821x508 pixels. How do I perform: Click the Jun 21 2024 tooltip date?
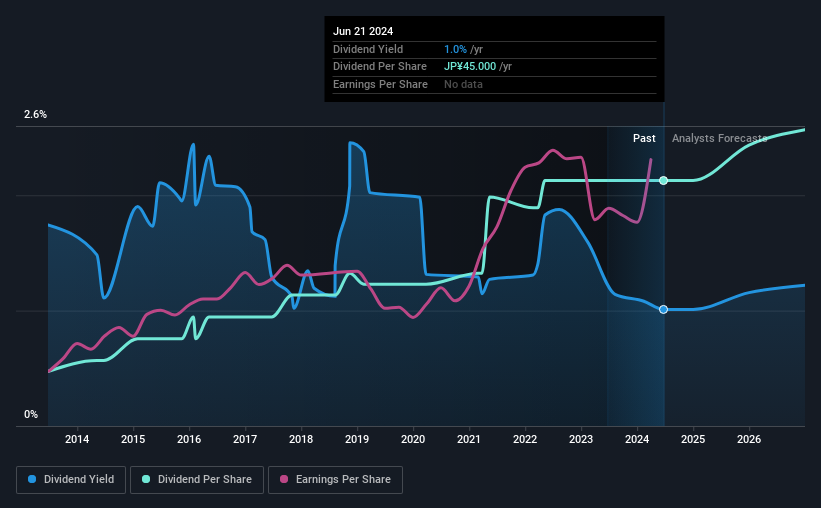click(363, 31)
